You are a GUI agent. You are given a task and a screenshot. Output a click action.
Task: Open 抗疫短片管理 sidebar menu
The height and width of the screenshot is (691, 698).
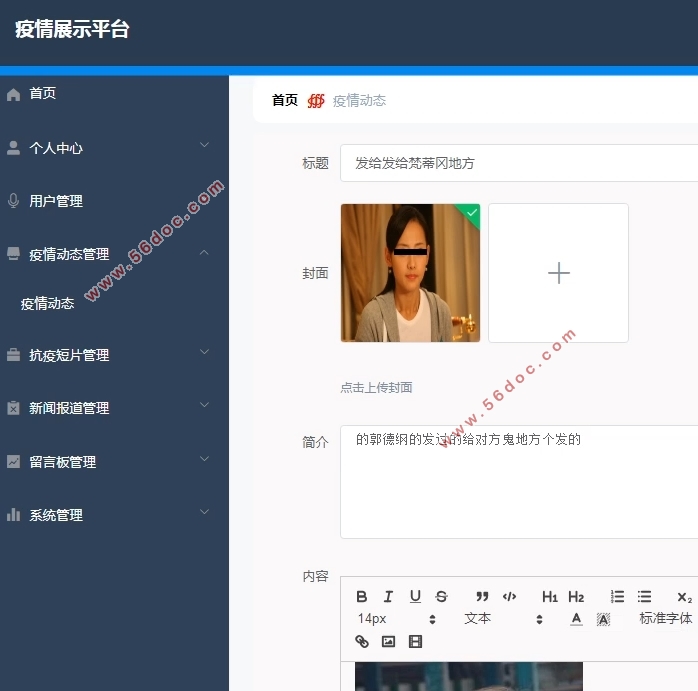click(x=69, y=355)
